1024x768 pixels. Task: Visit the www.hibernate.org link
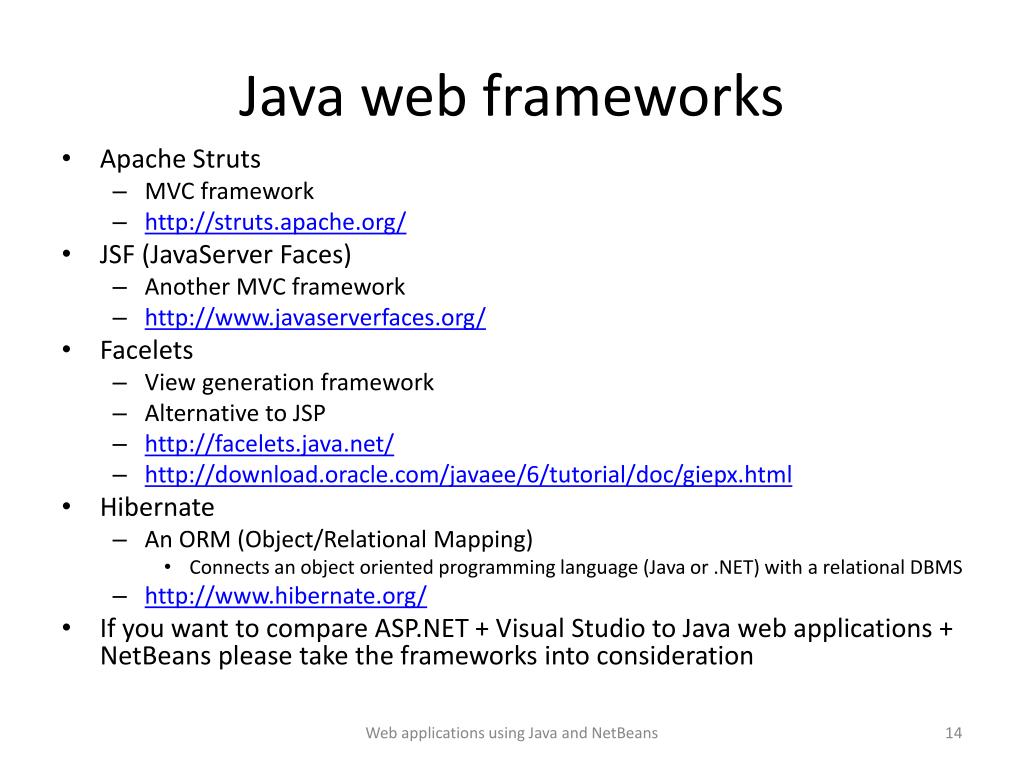tap(285, 596)
